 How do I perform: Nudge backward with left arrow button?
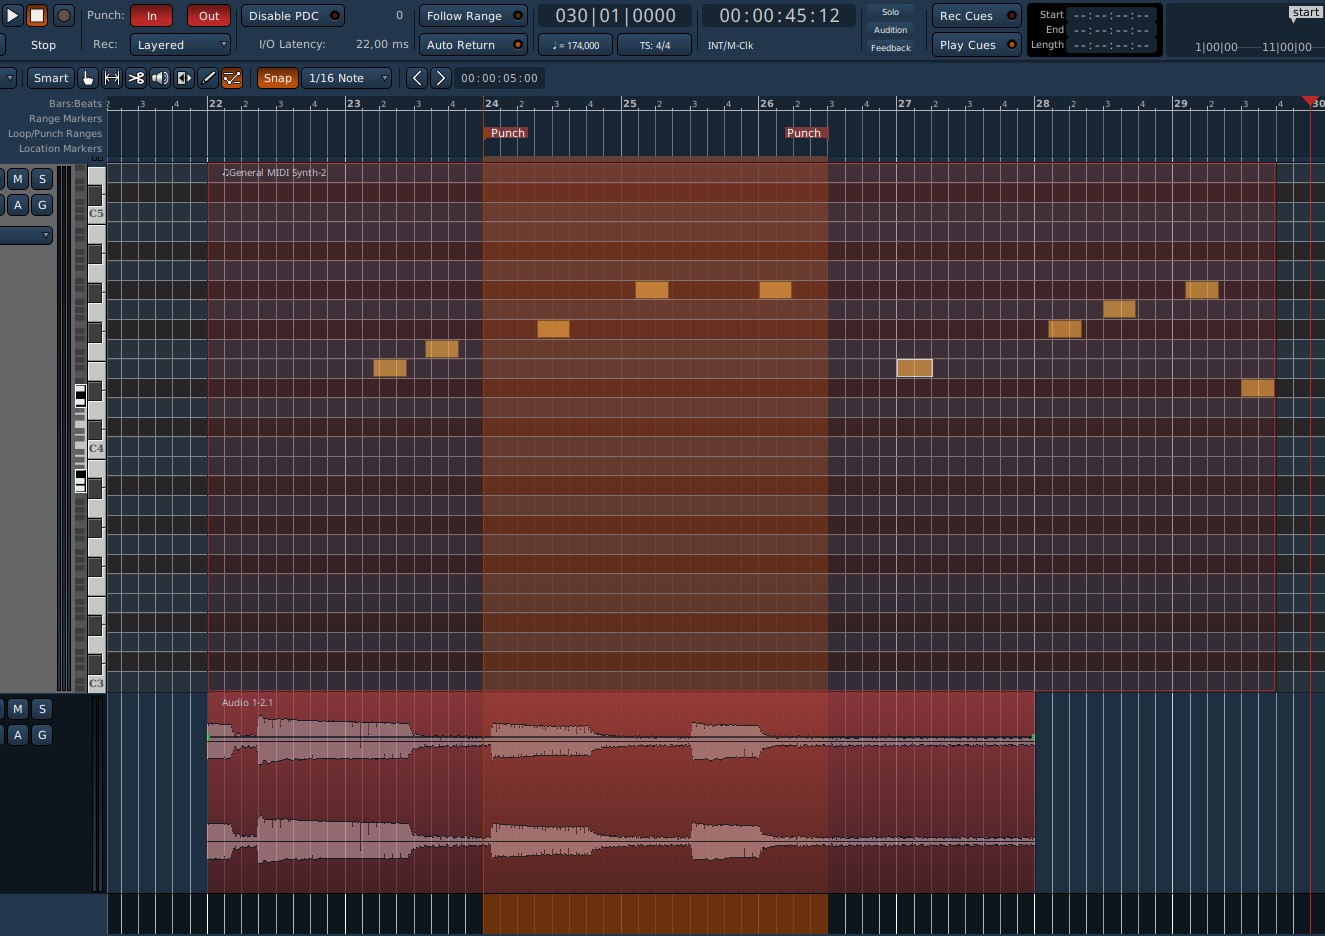coord(417,78)
